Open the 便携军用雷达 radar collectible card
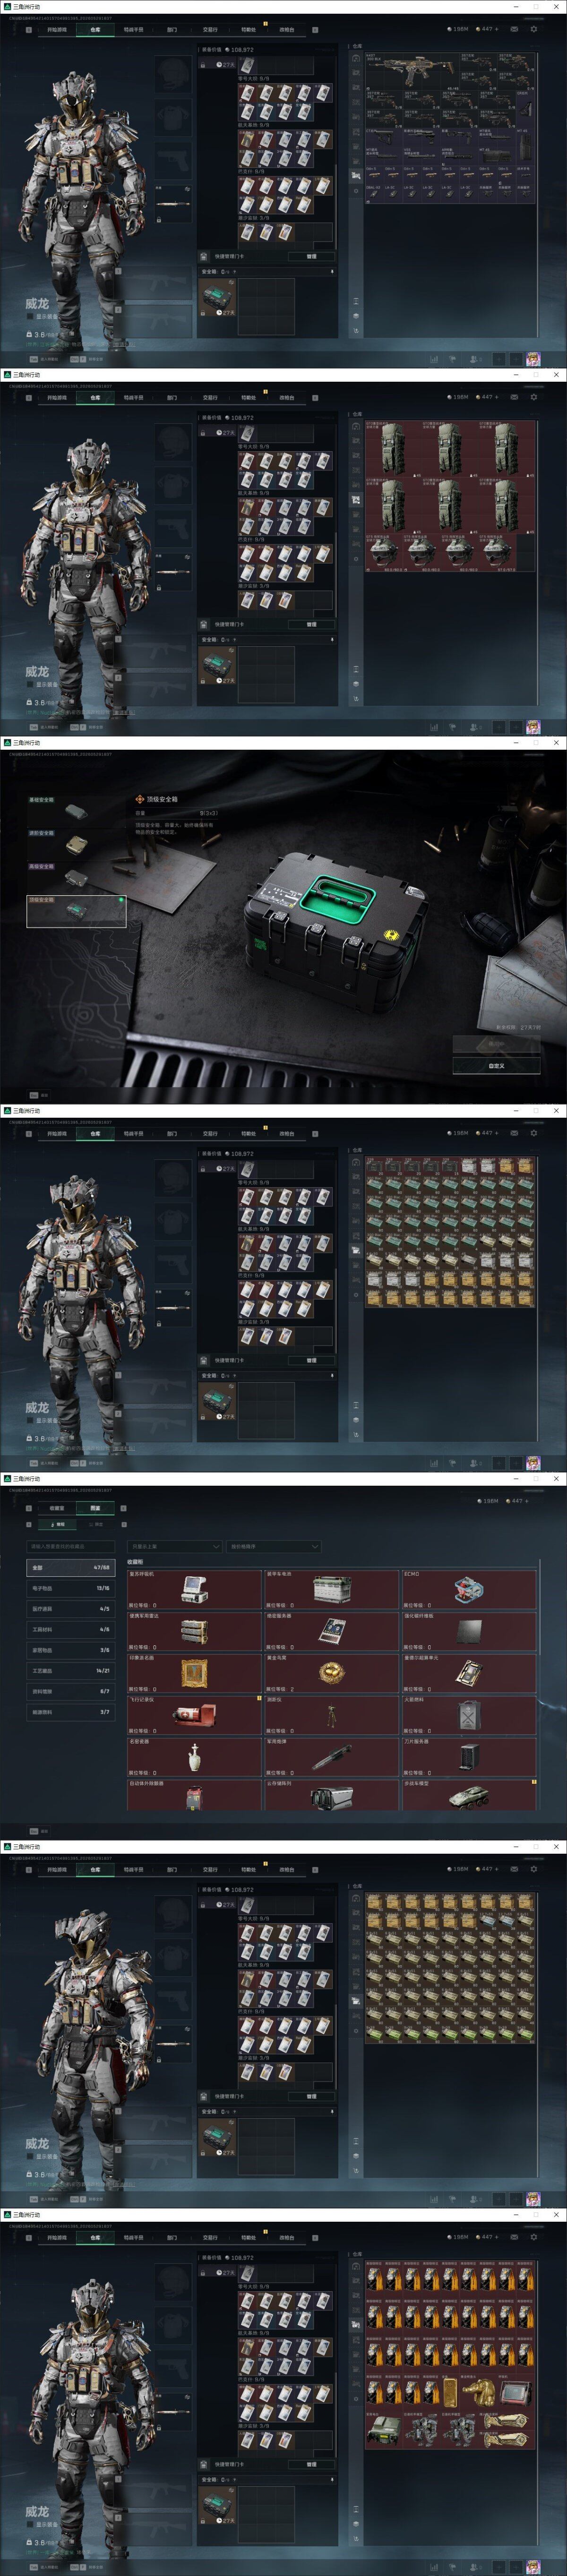This screenshot has width=567, height=2576. pyautogui.click(x=194, y=1631)
